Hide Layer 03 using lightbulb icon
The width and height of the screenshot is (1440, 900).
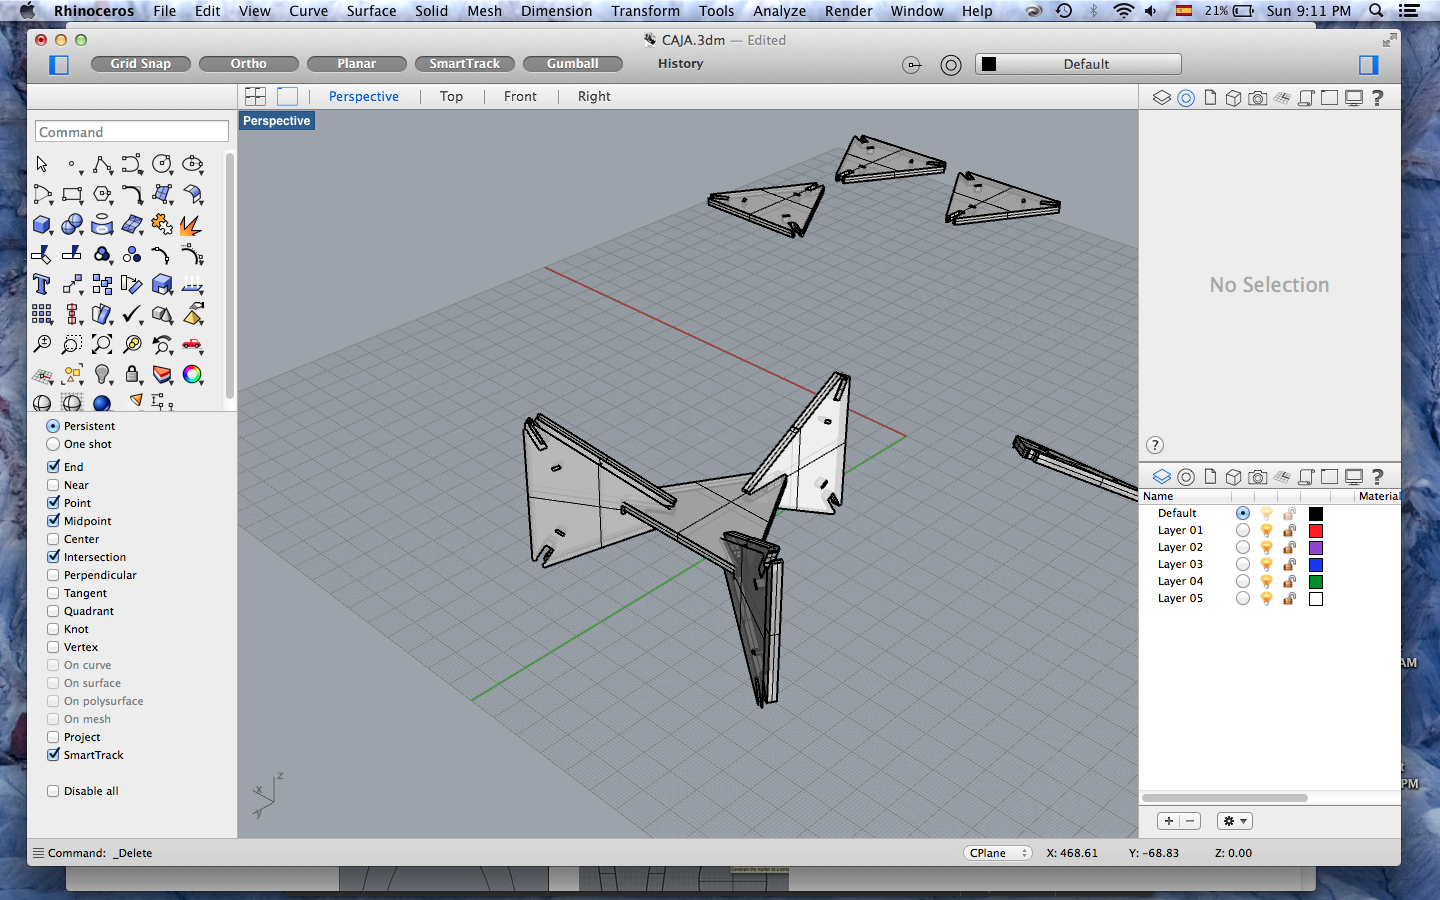click(1266, 565)
